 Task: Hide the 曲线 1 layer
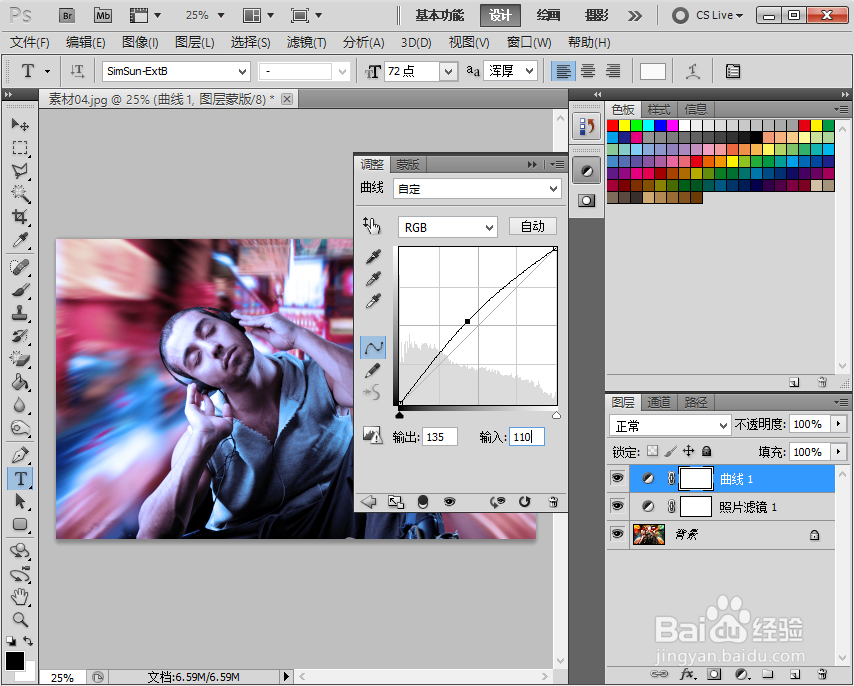click(617, 478)
